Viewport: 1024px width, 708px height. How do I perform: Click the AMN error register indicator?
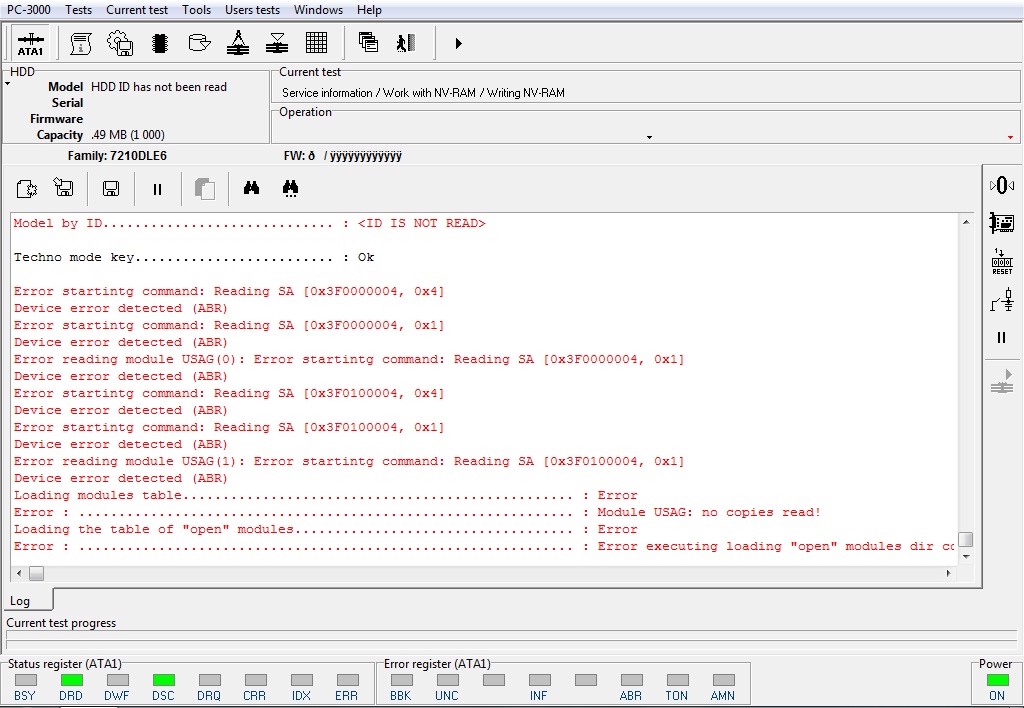point(724,680)
